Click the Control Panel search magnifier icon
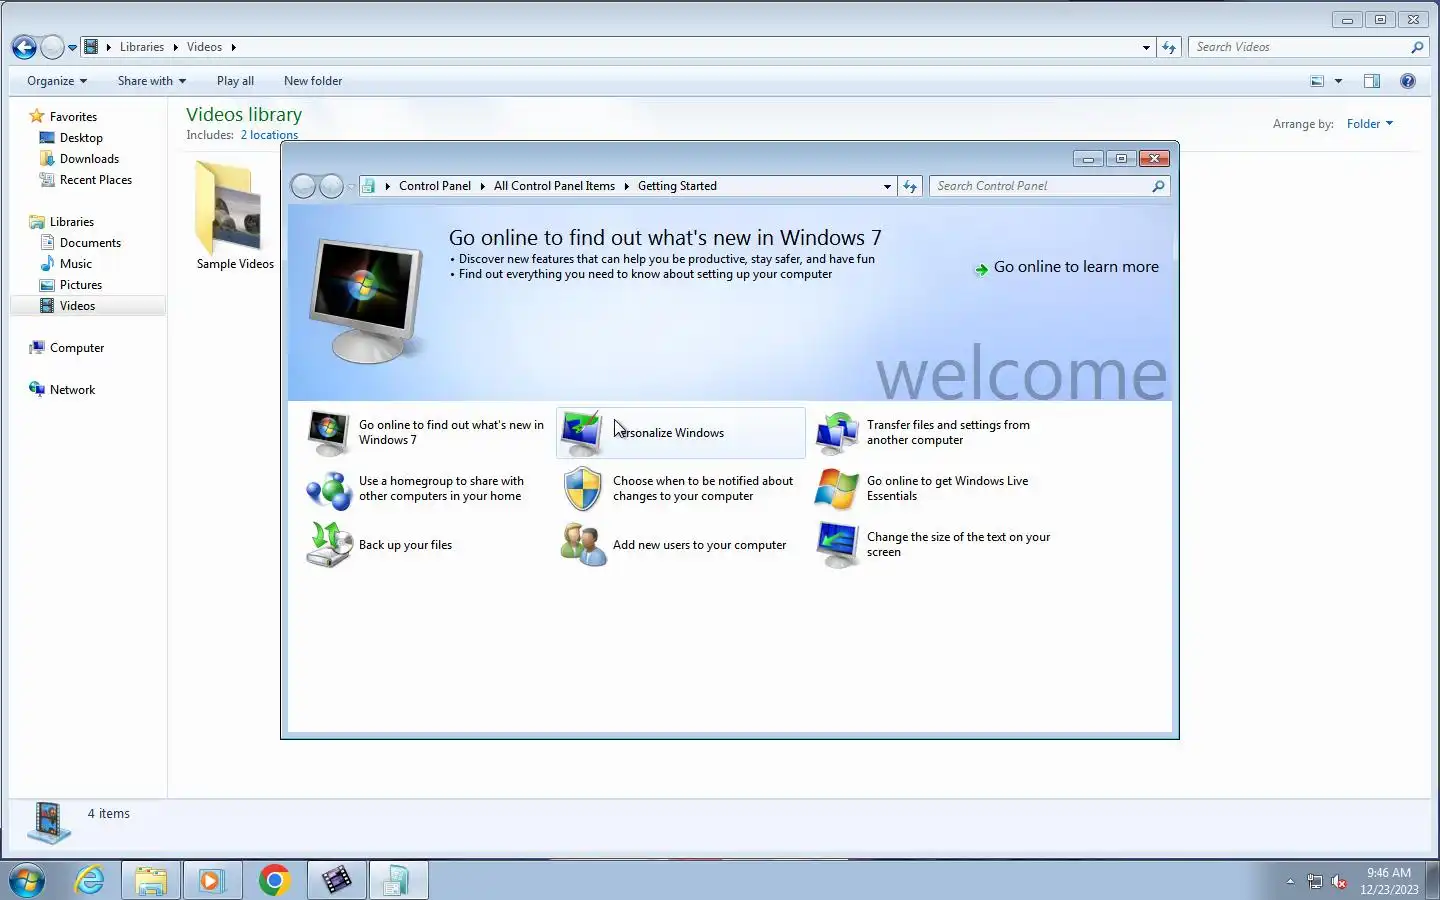The height and width of the screenshot is (900, 1440). coord(1158,186)
